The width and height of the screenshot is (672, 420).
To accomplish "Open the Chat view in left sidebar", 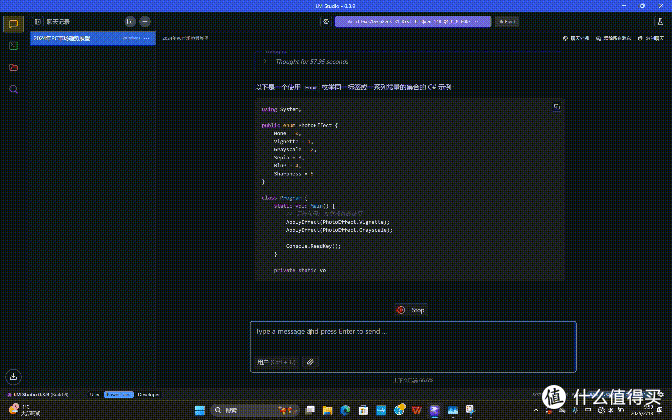I will (x=13, y=24).
